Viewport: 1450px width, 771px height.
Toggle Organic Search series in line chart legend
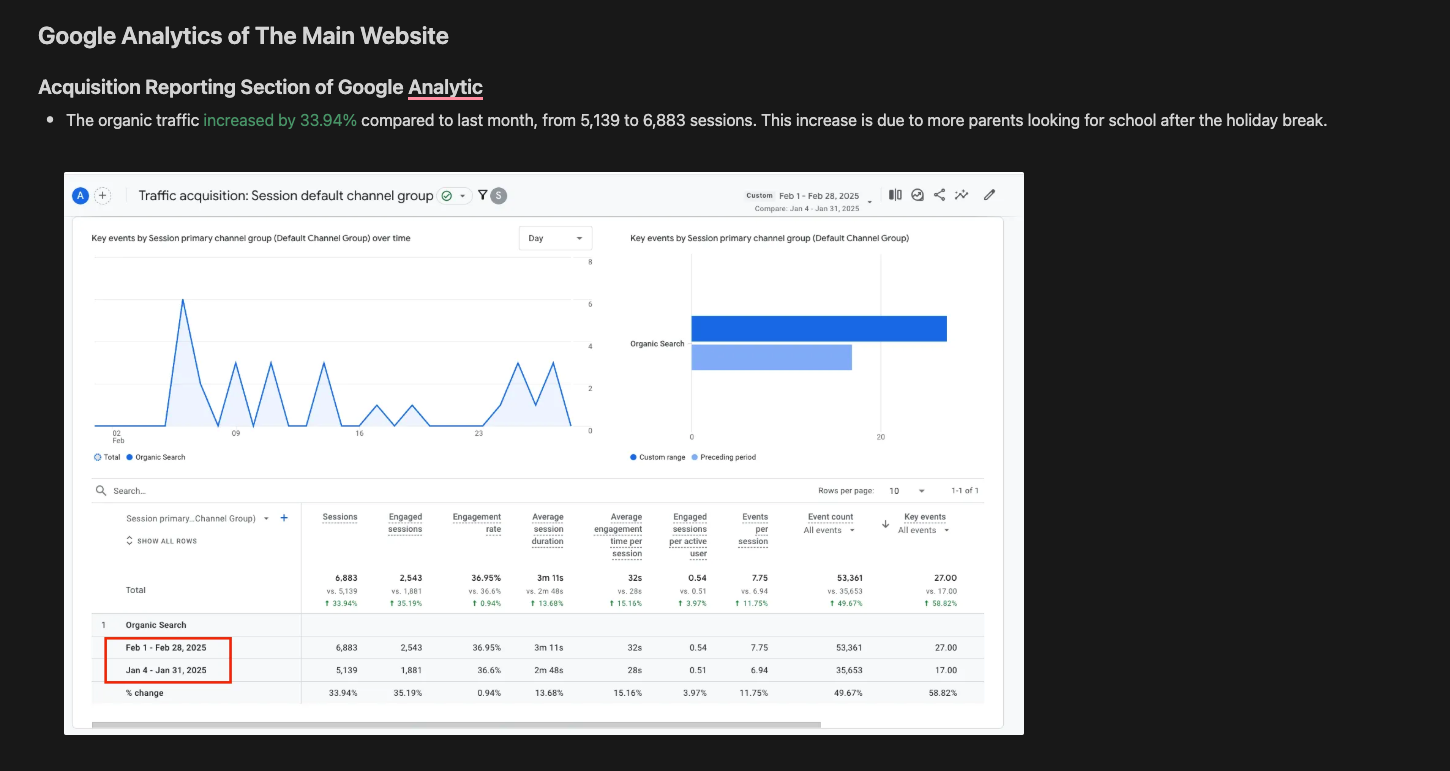156,457
